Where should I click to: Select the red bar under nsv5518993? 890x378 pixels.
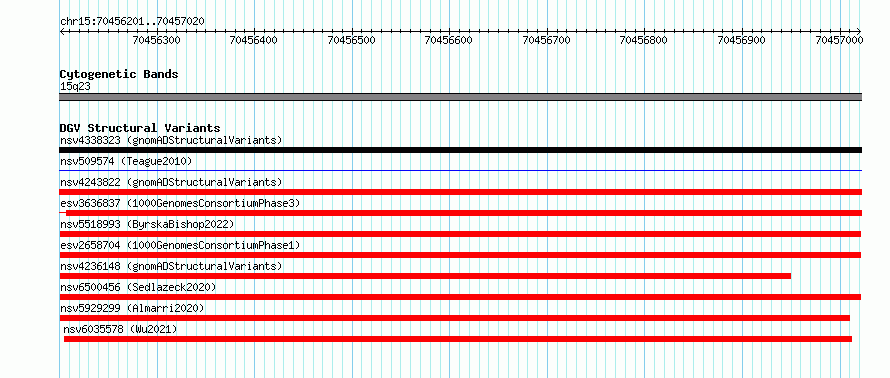click(x=460, y=234)
